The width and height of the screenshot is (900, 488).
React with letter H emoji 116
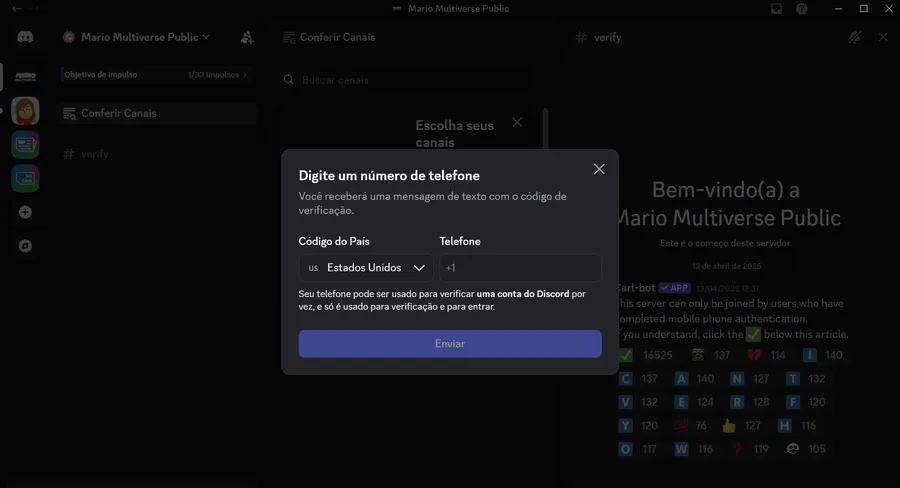tap(797, 426)
